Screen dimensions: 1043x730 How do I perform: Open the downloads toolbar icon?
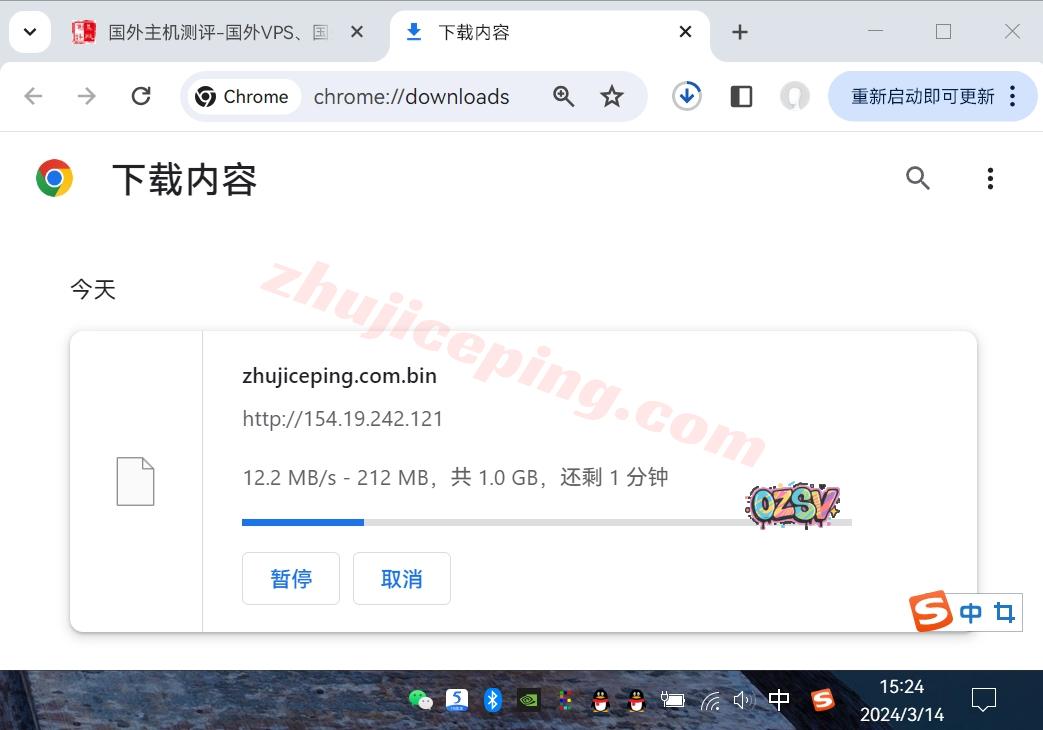[686, 96]
